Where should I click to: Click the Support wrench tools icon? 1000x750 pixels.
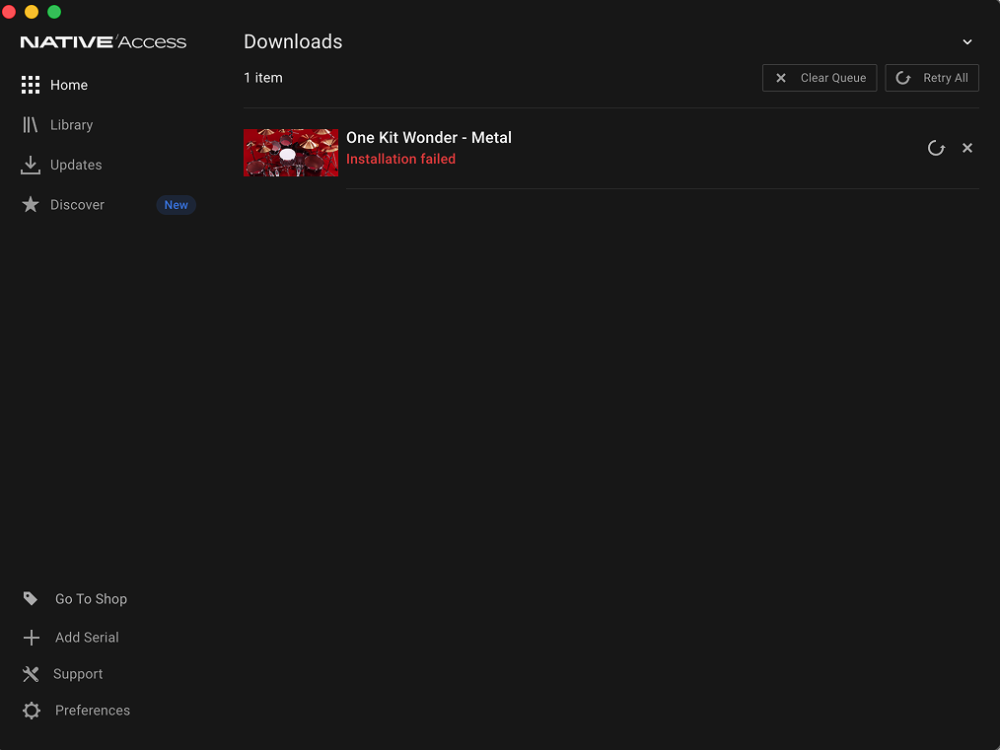(x=31, y=674)
